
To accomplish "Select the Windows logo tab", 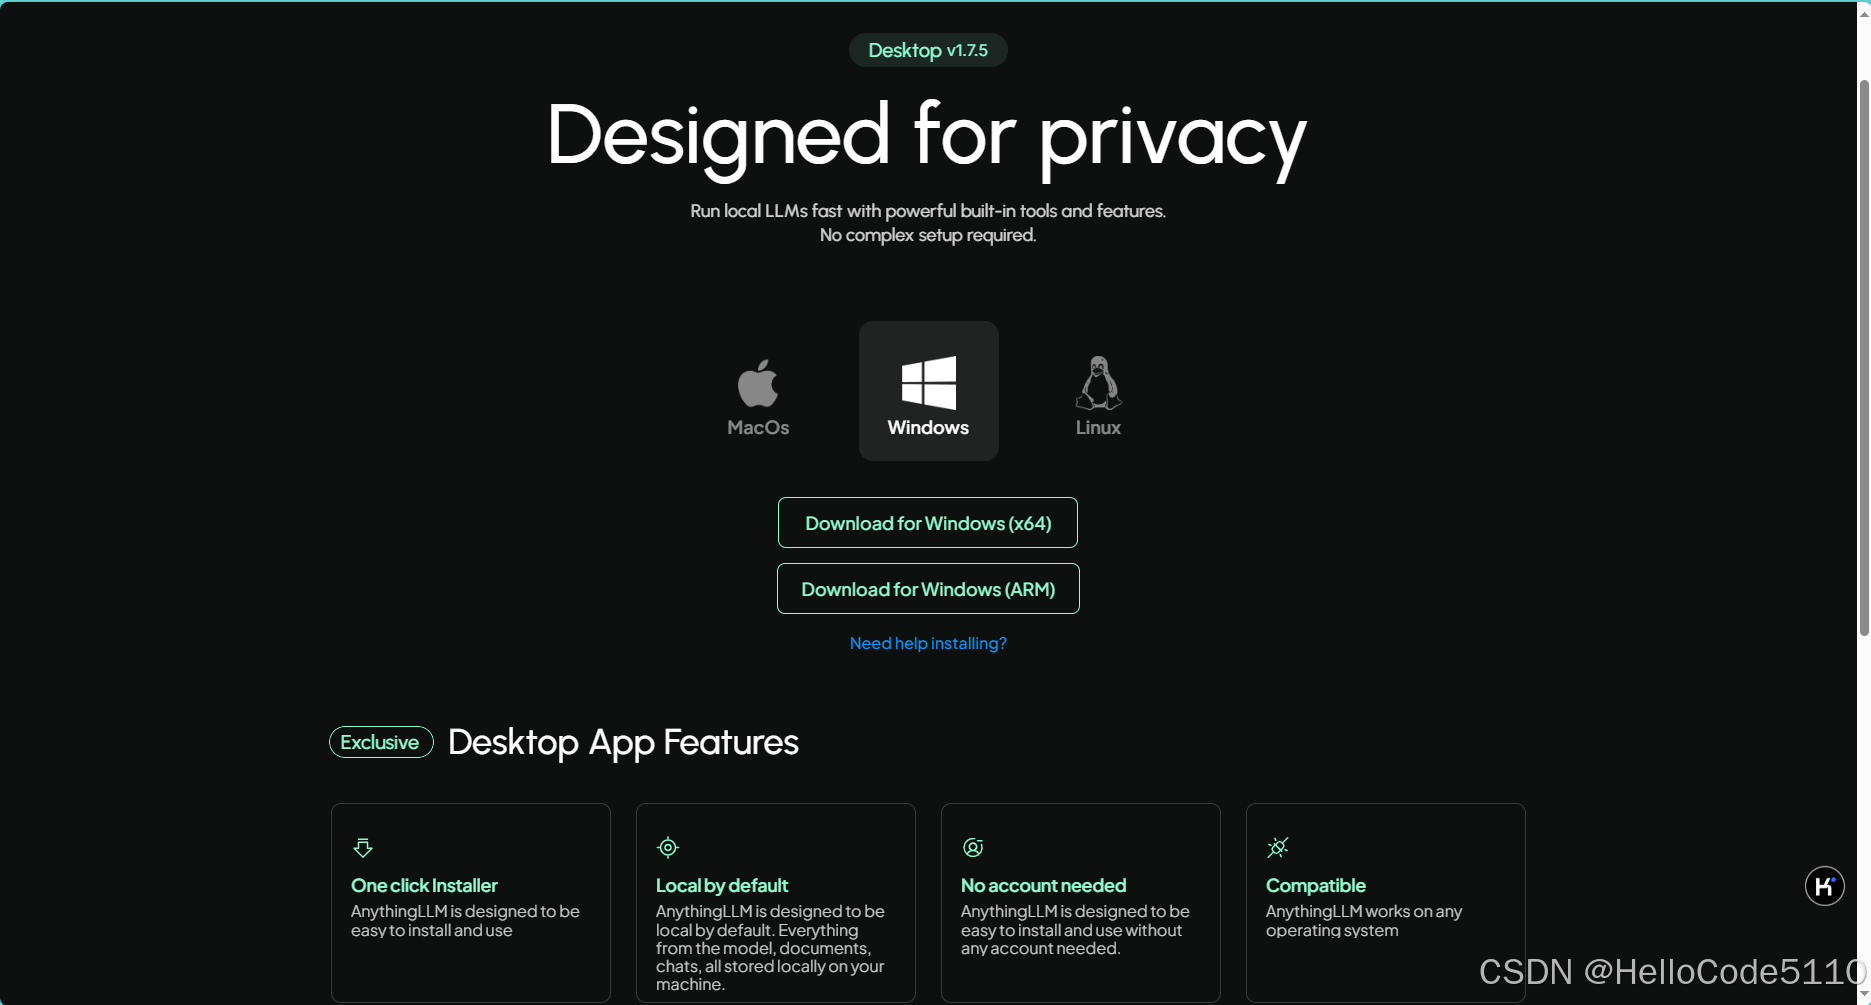I will pyautogui.click(x=928, y=391).
